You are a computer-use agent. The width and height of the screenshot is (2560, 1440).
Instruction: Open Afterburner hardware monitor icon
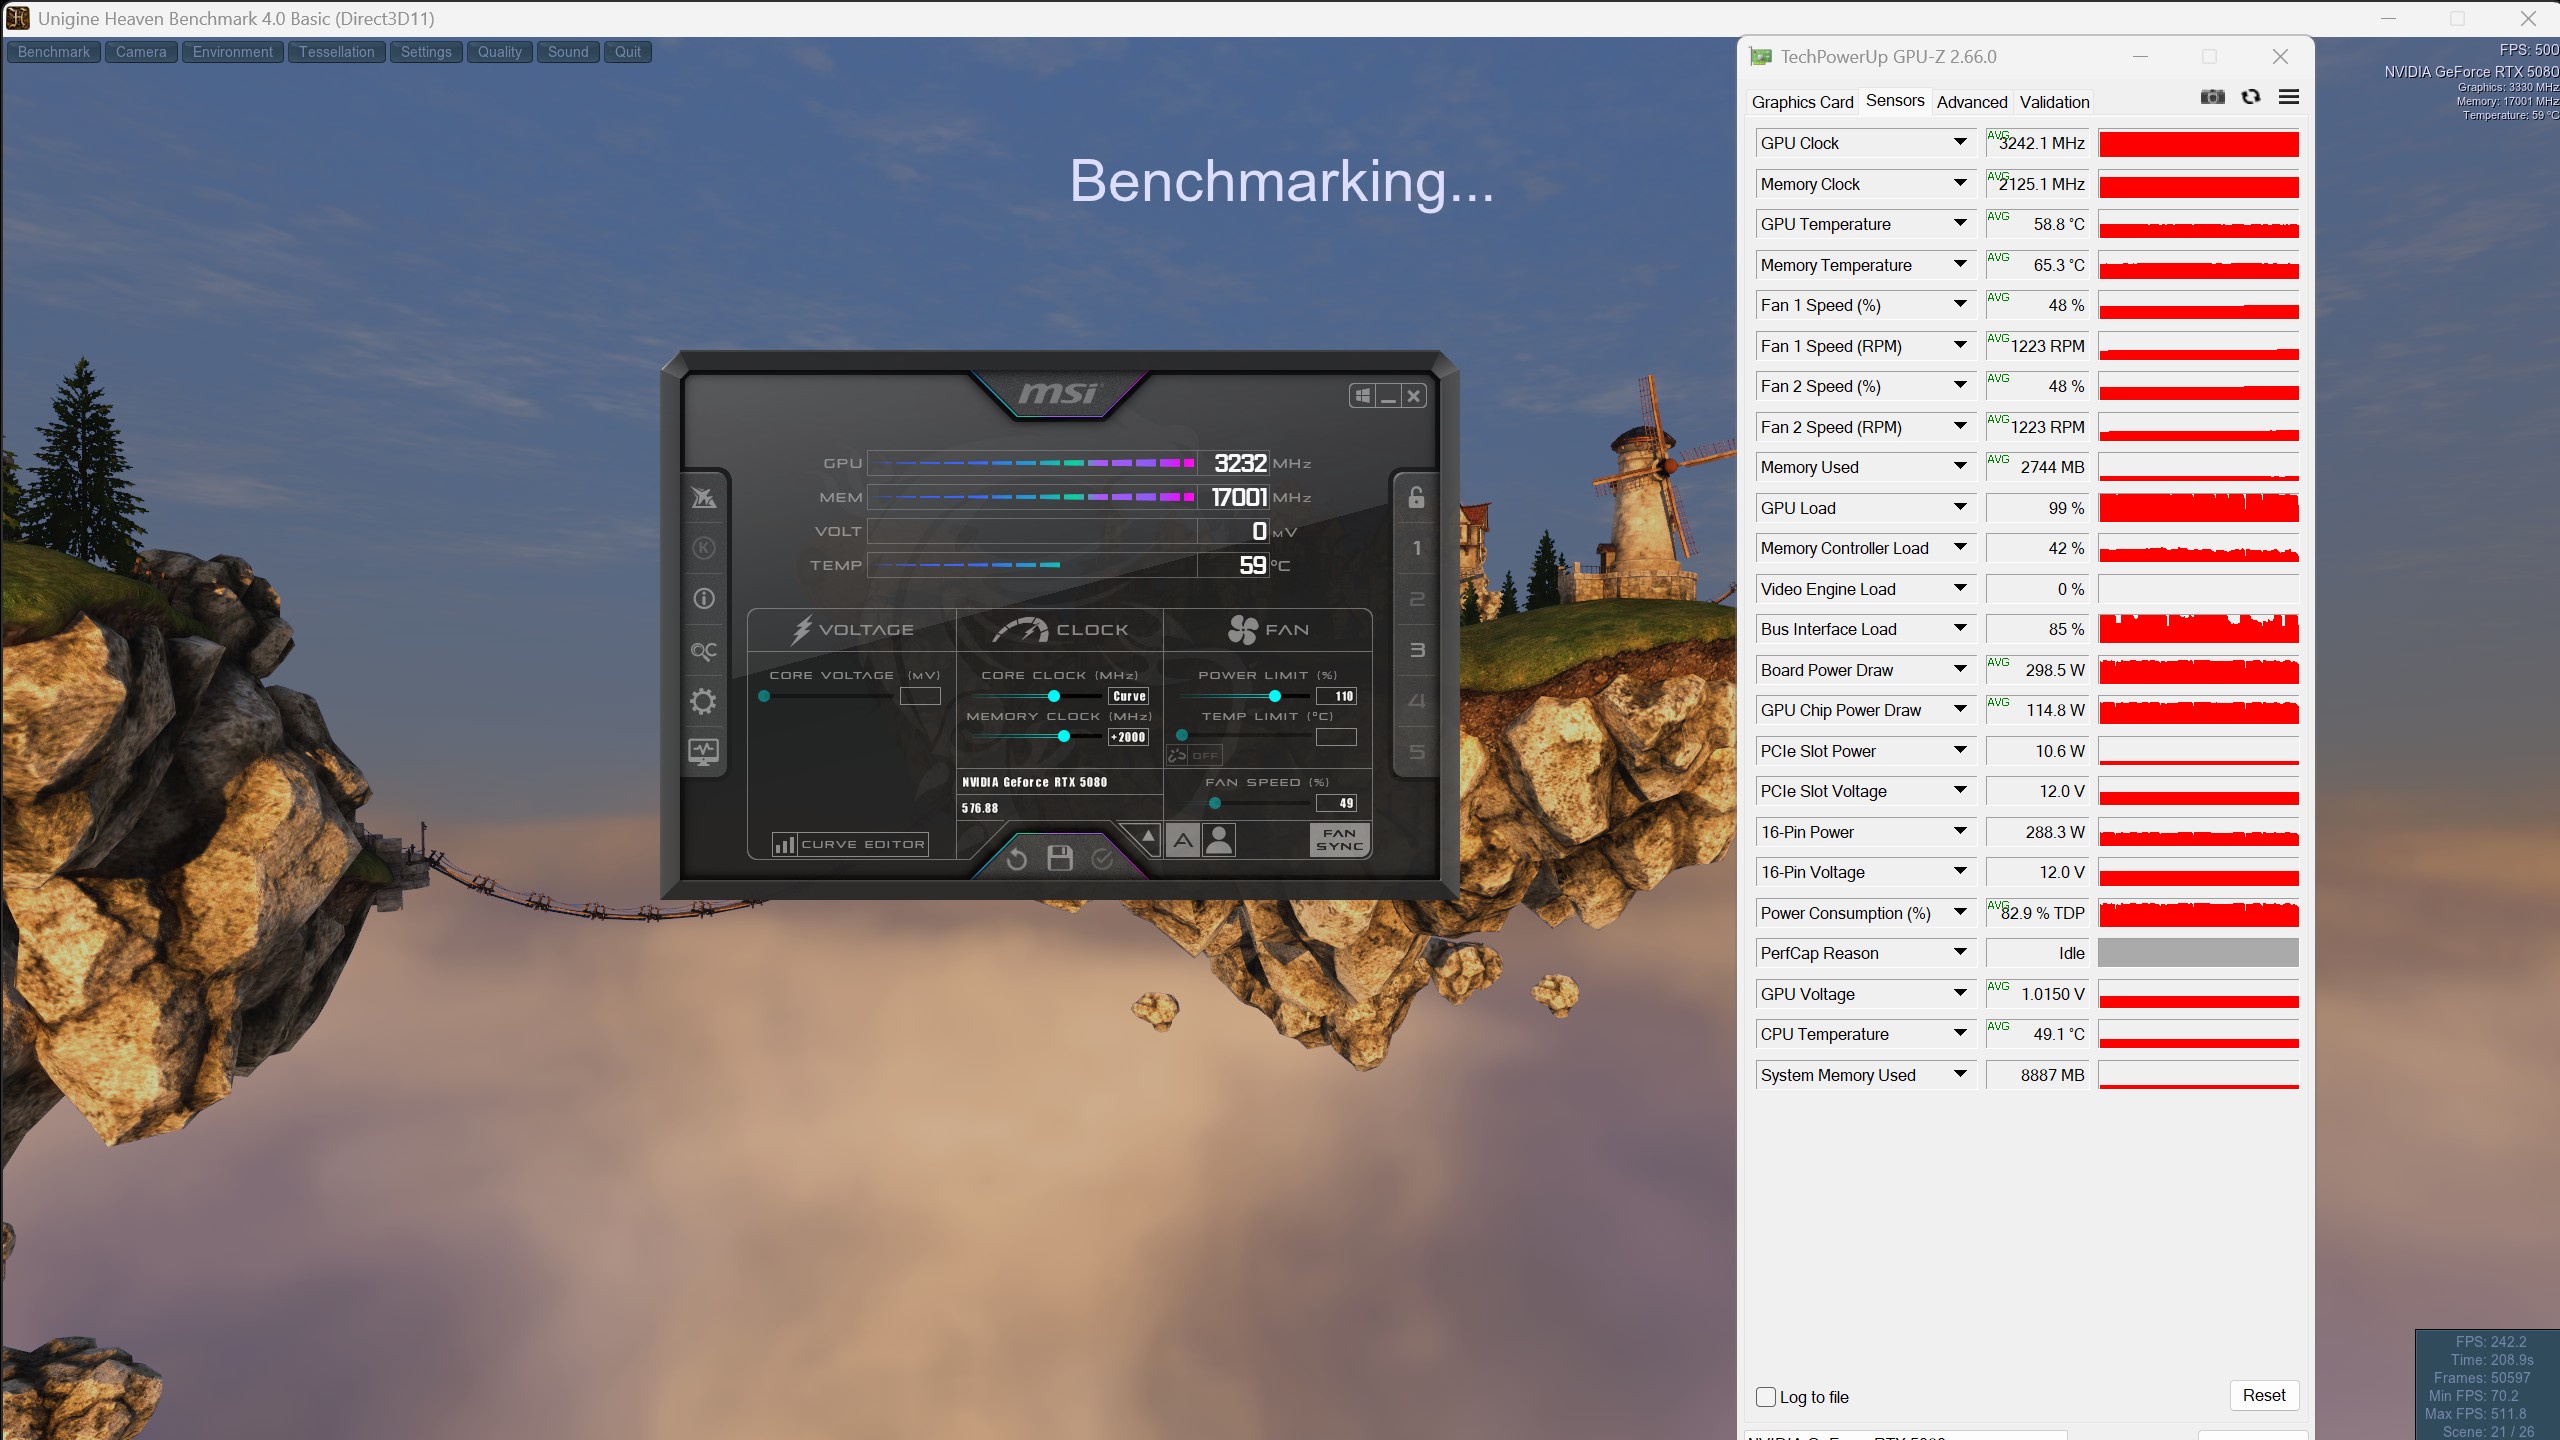click(704, 752)
